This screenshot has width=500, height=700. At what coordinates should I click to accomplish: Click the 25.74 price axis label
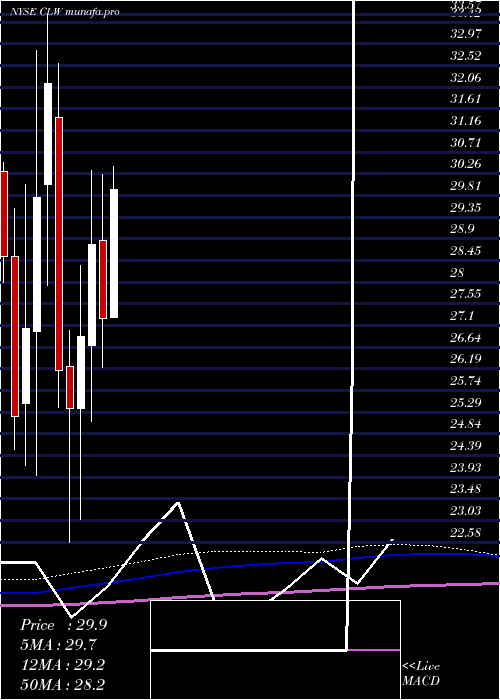pos(466,381)
